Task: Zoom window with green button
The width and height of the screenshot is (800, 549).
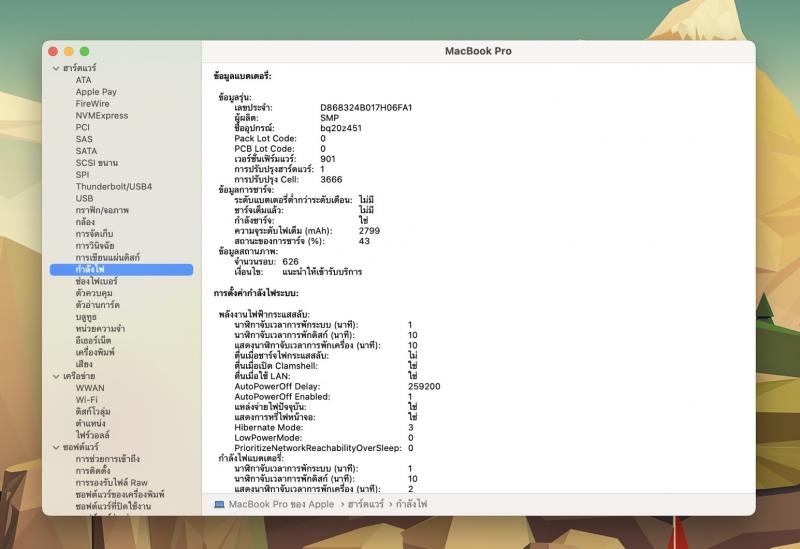Action: tap(85, 51)
